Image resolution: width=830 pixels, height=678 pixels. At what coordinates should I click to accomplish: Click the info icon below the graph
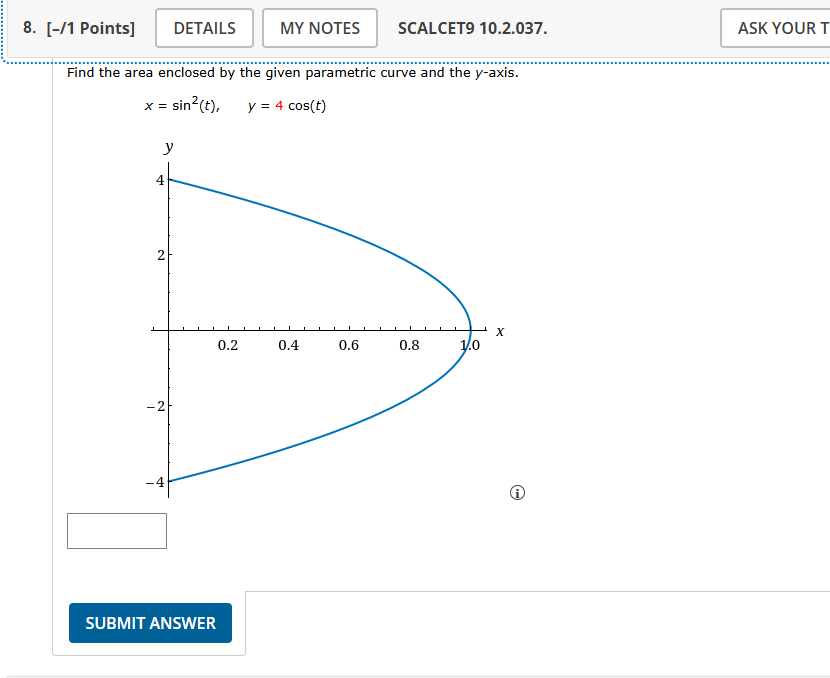tap(517, 492)
